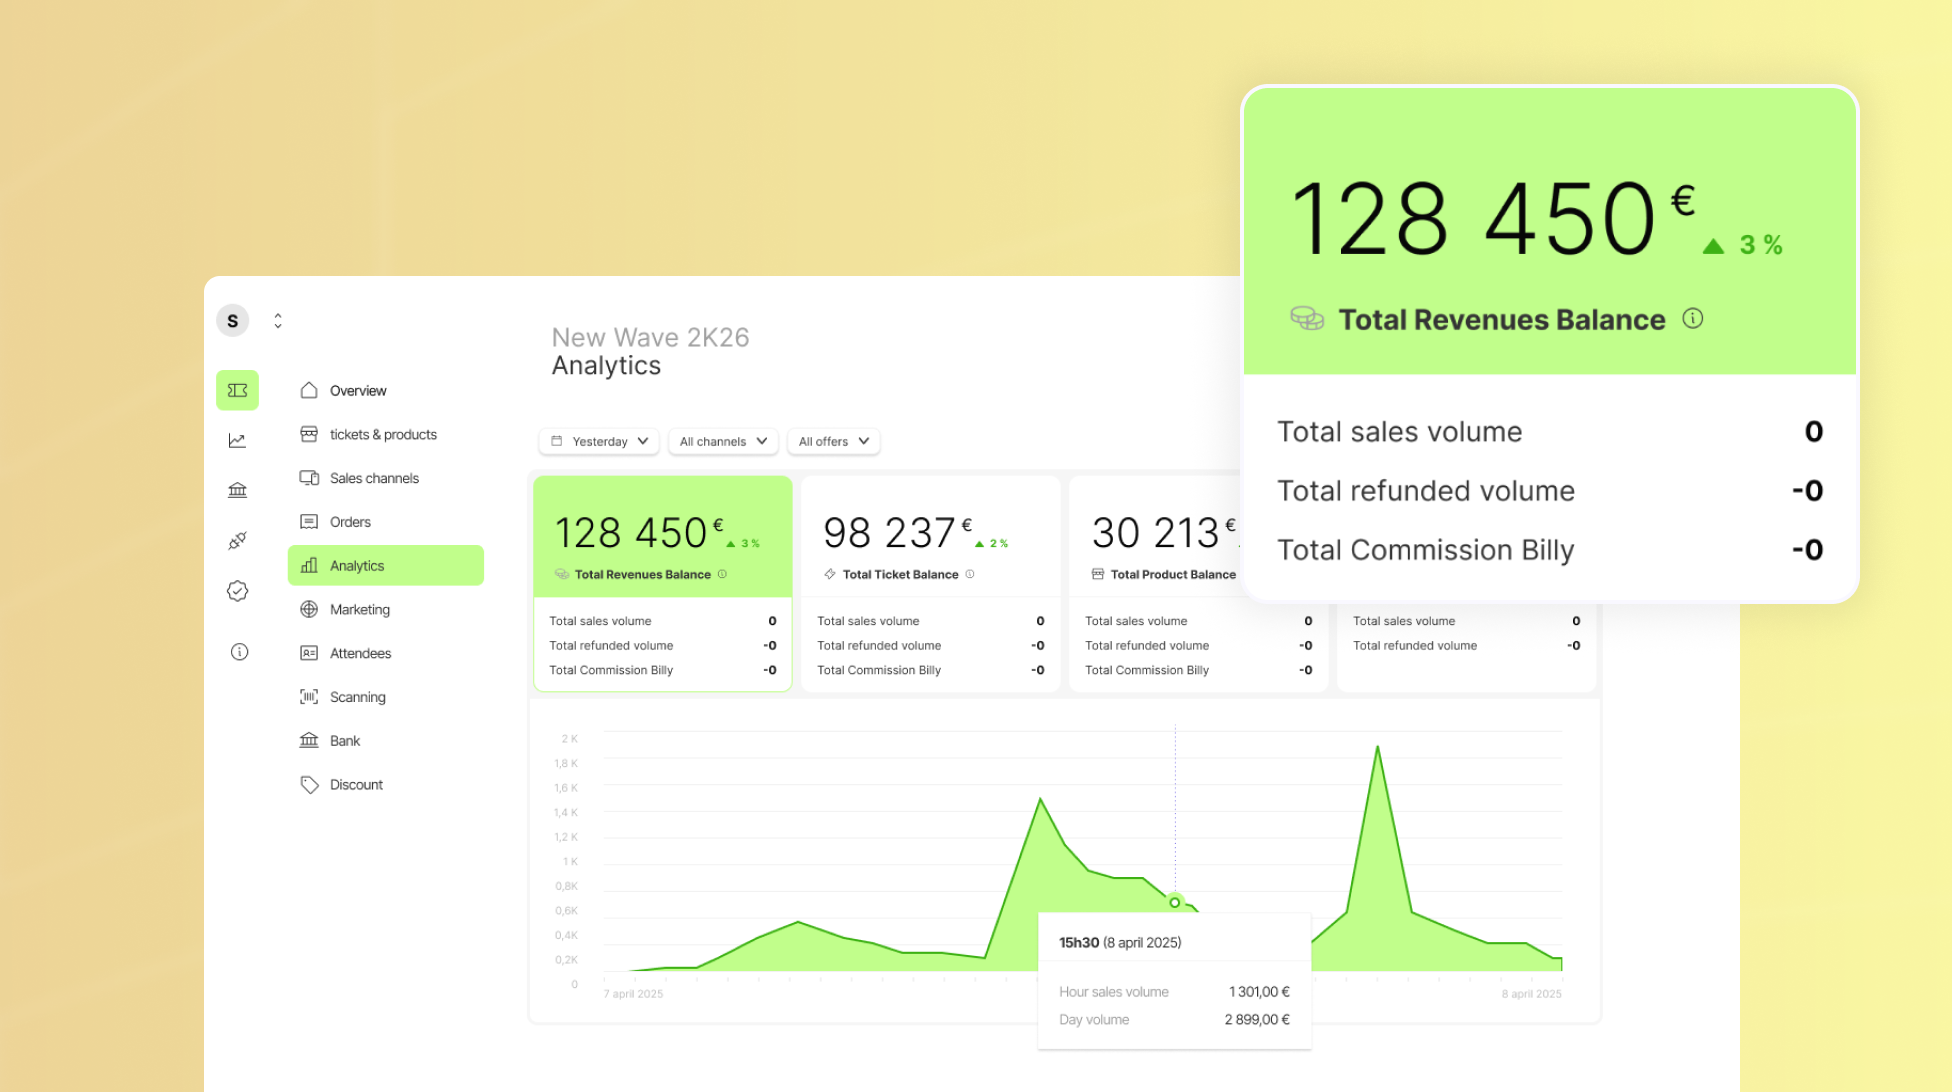The image size is (1952, 1092).
Task: Go to Overview menu item
Action: [358, 390]
